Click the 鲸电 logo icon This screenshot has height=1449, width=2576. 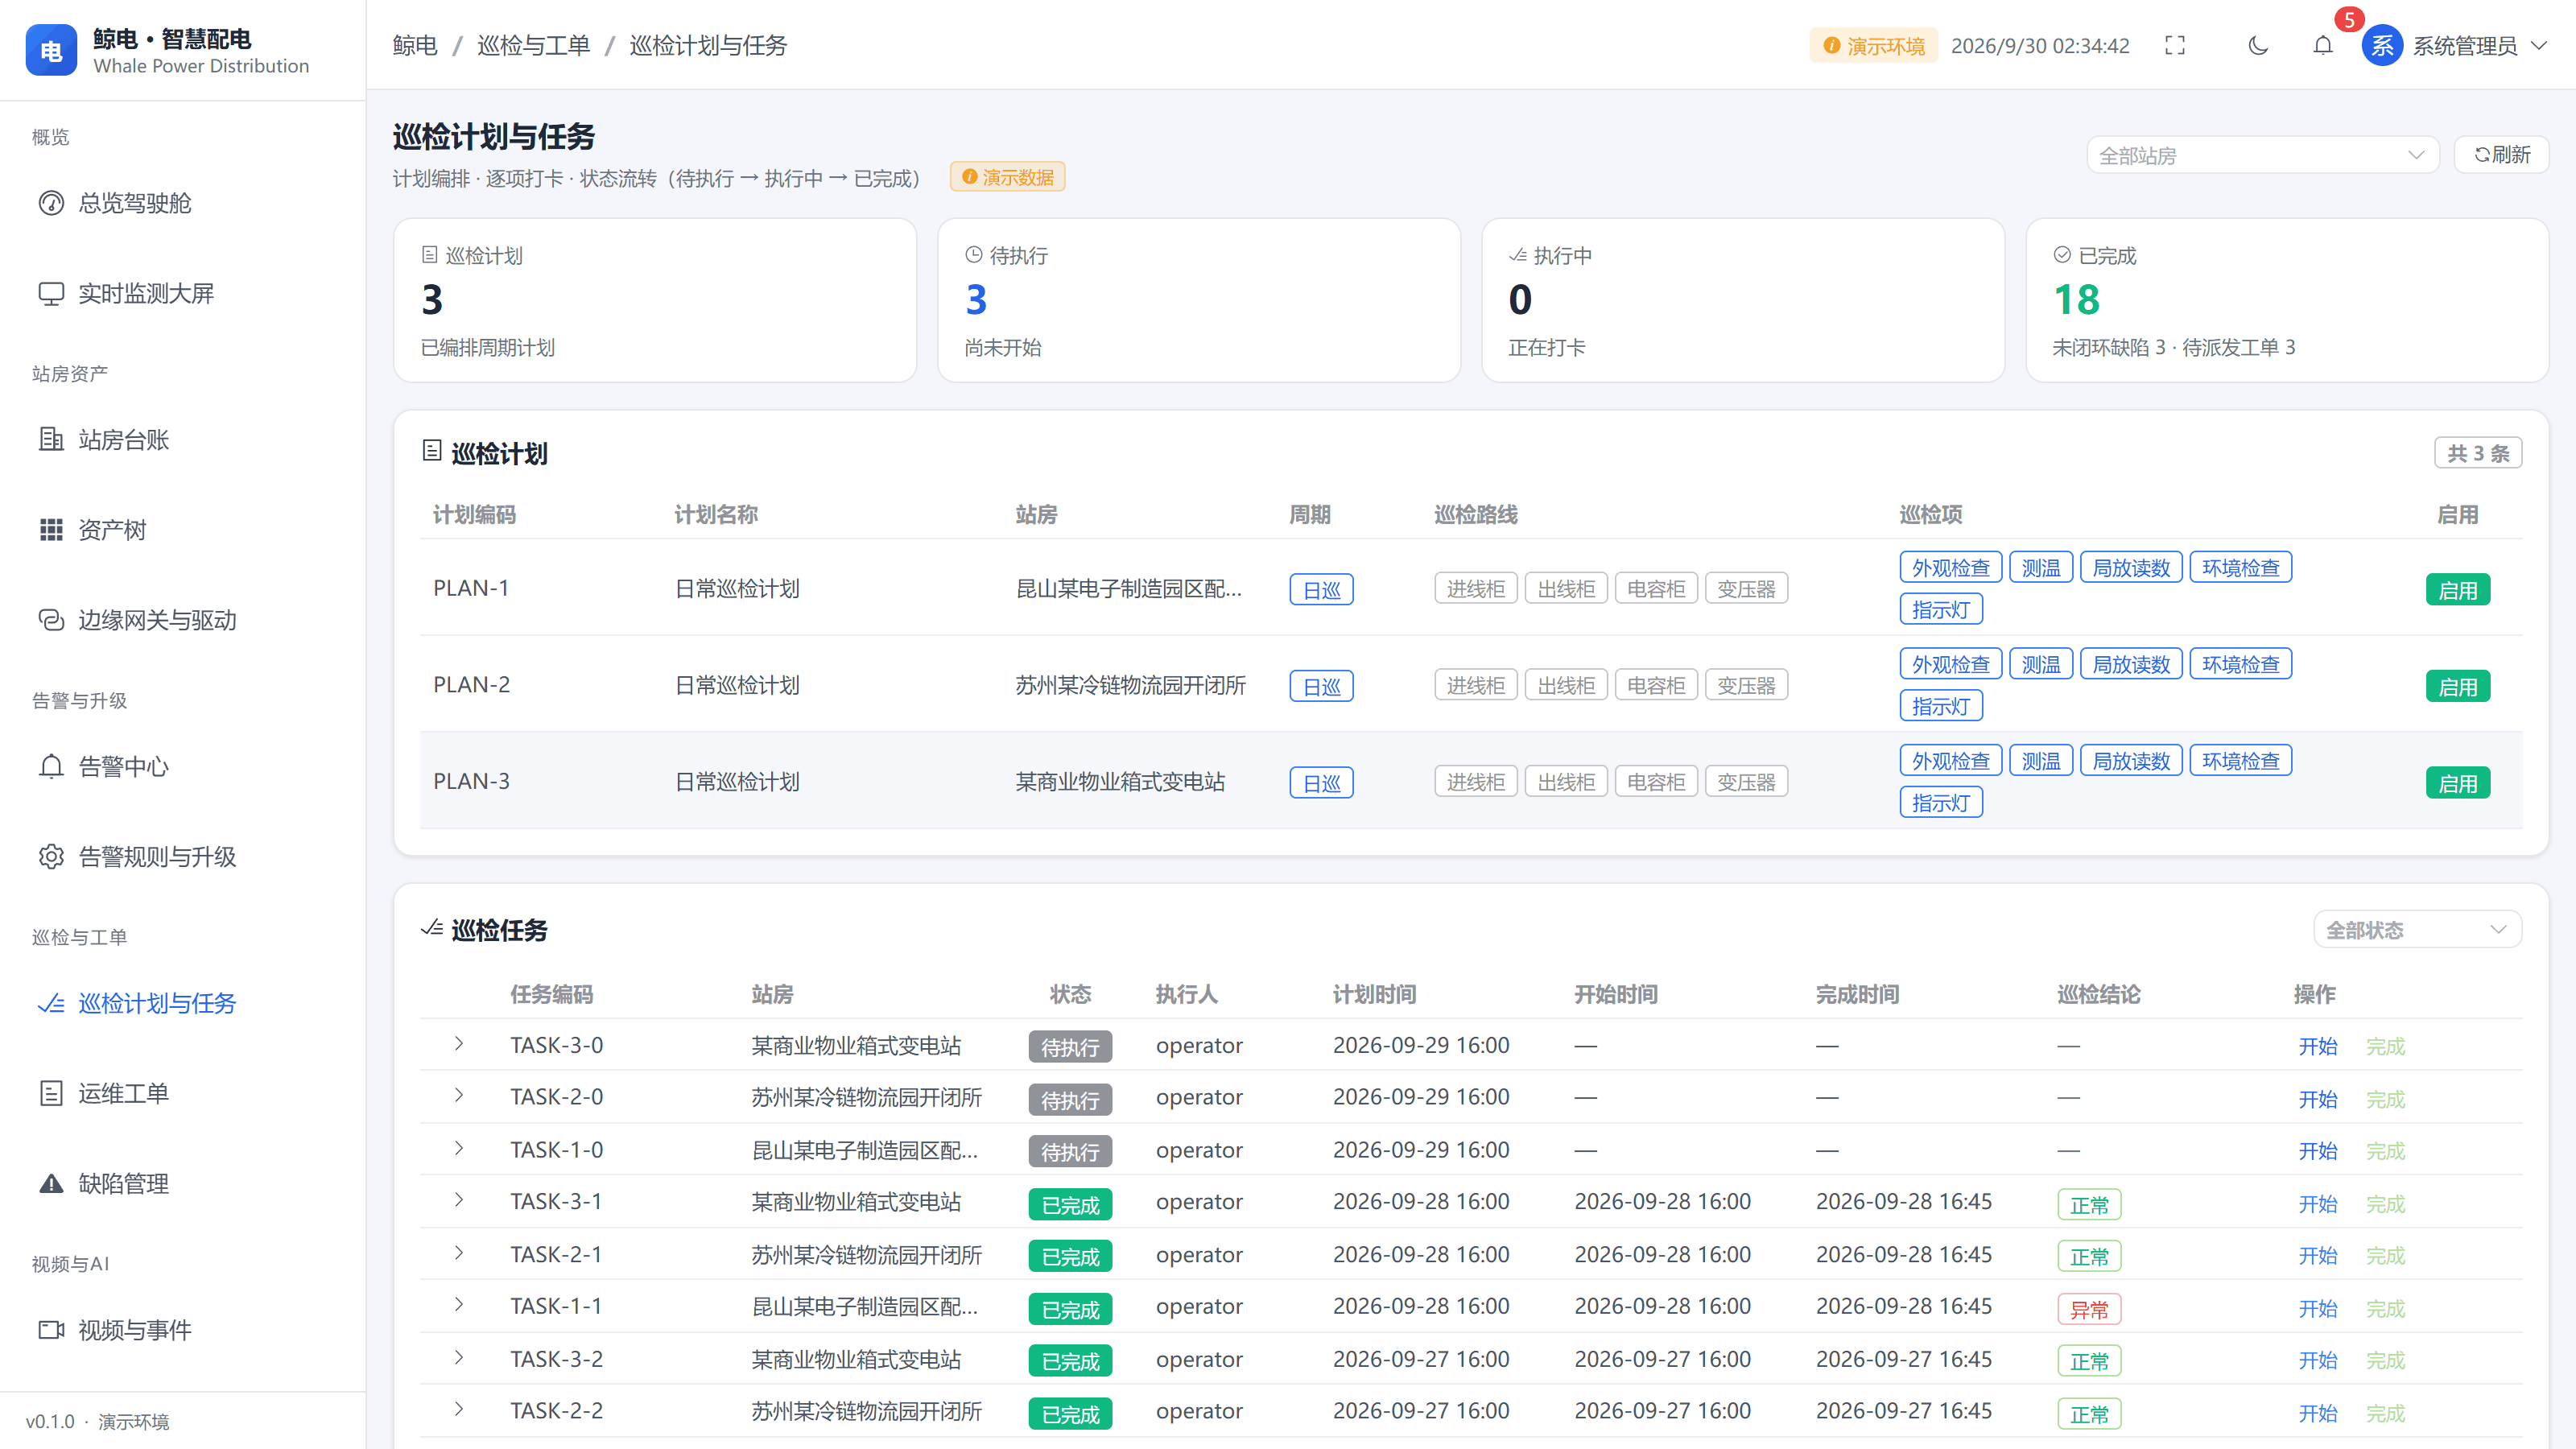51,50
